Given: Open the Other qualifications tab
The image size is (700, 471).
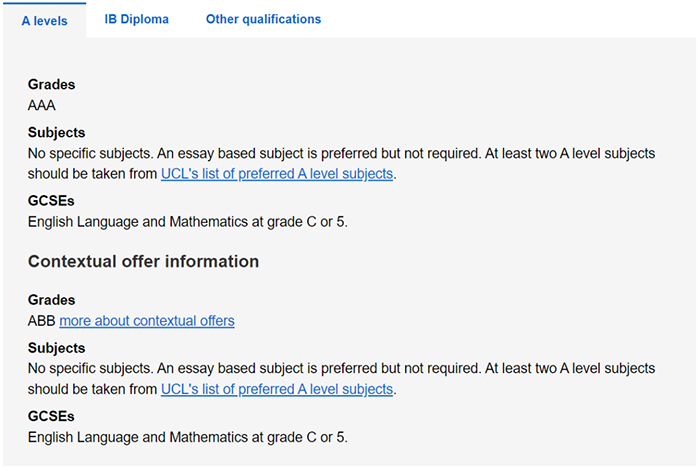Looking at the screenshot, I should (x=263, y=19).
